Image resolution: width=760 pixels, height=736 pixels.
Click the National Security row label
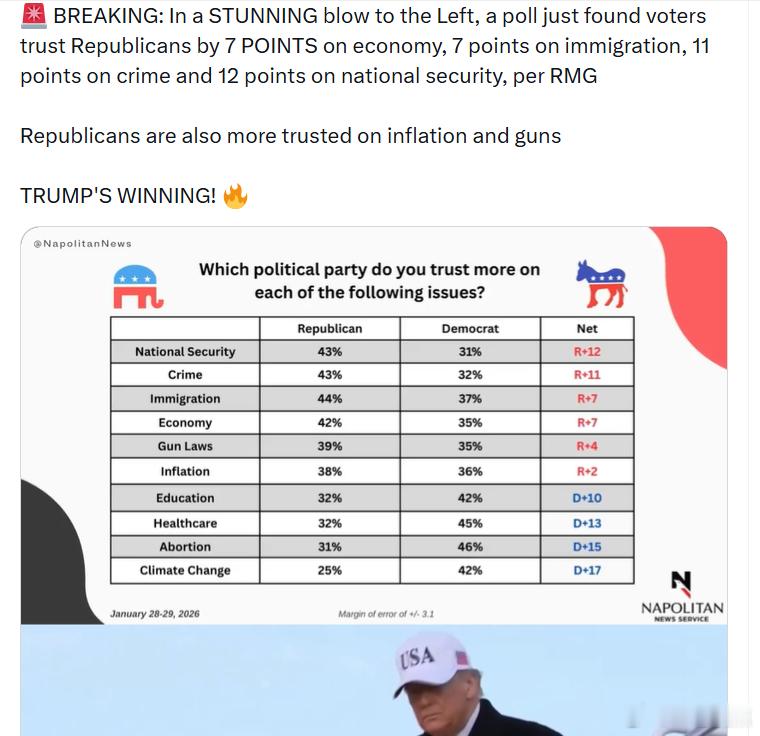pos(185,352)
